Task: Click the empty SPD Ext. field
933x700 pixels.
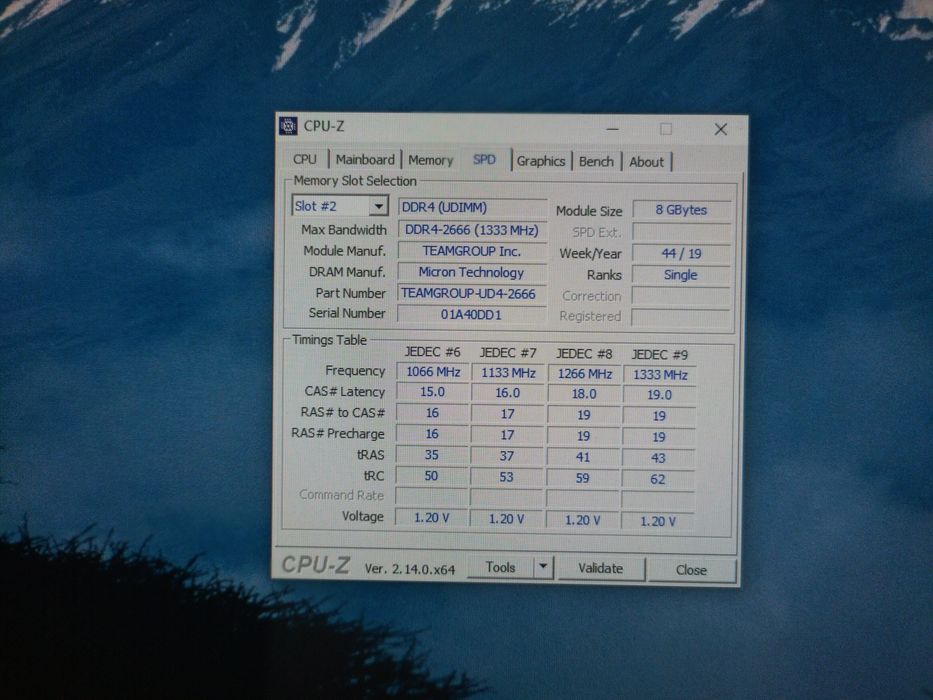Action: point(681,232)
